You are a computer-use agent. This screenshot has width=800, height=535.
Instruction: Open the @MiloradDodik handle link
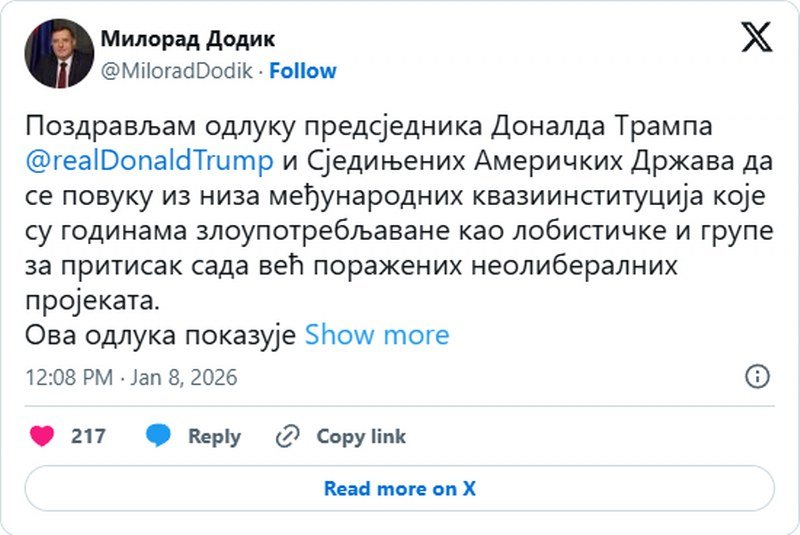(x=176, y=71)
